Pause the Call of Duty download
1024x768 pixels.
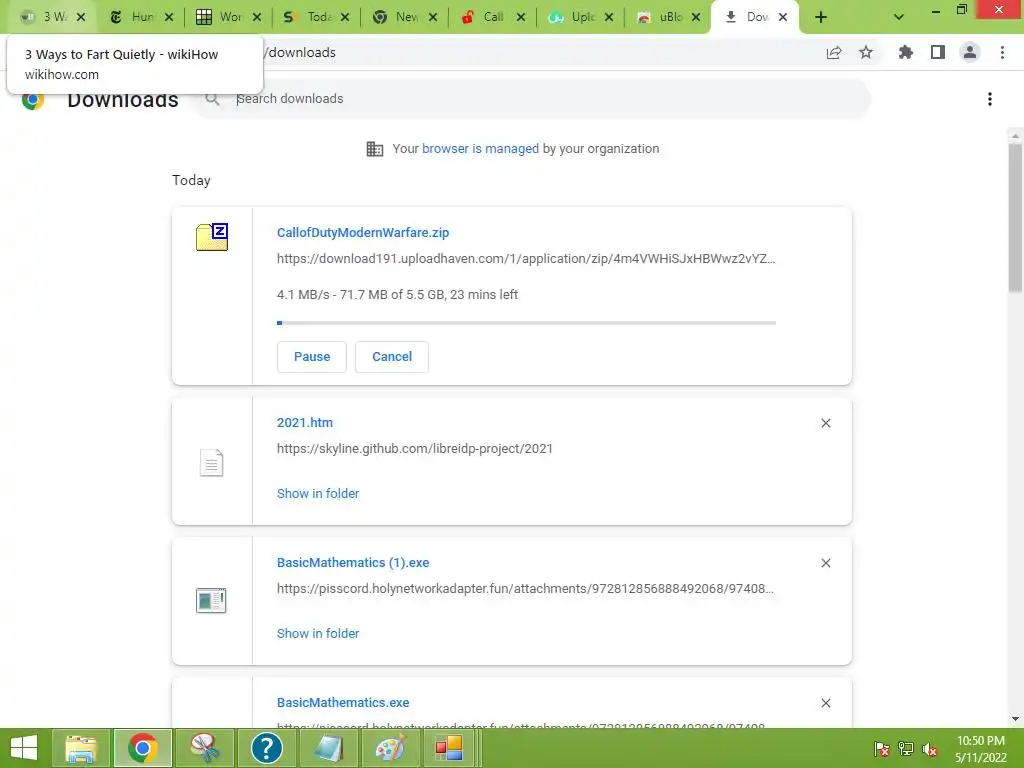pos(312,357)
